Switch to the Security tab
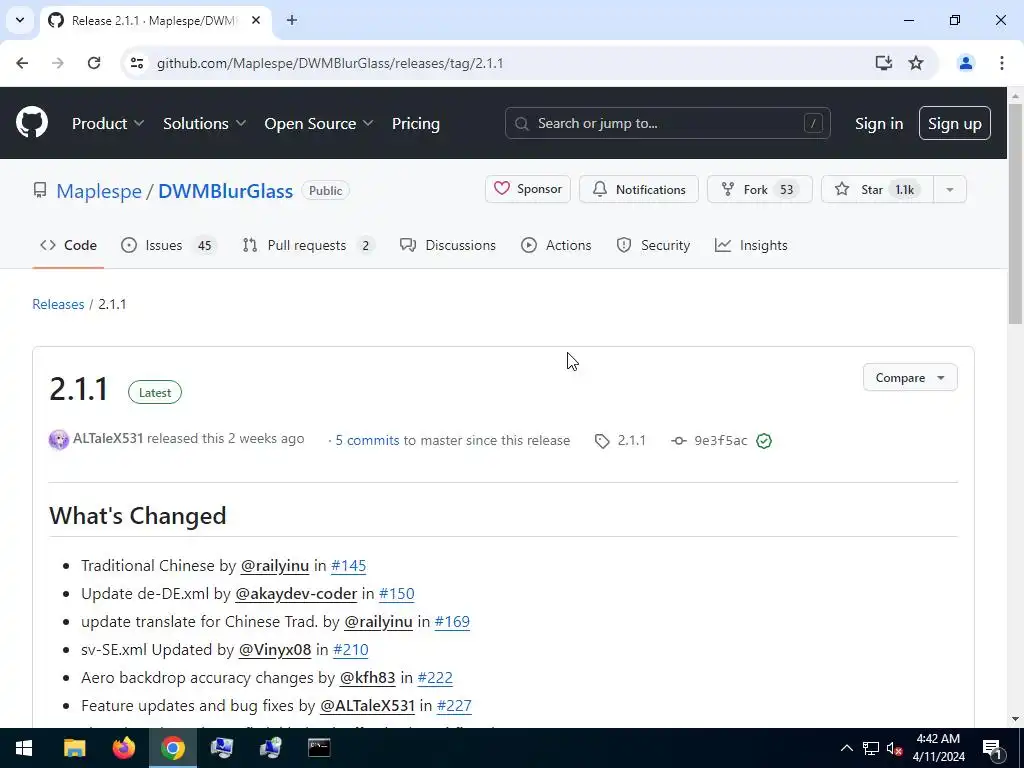Viewport: 1024px width, 768px height. point(653,245)
